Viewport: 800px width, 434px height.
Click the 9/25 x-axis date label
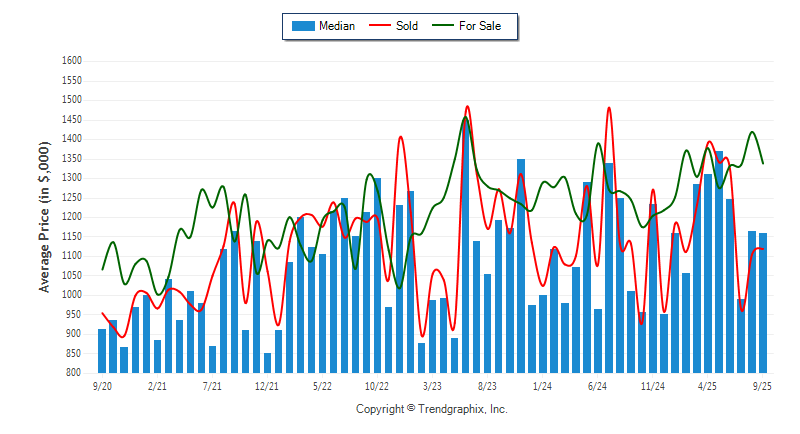click(762, 384)
